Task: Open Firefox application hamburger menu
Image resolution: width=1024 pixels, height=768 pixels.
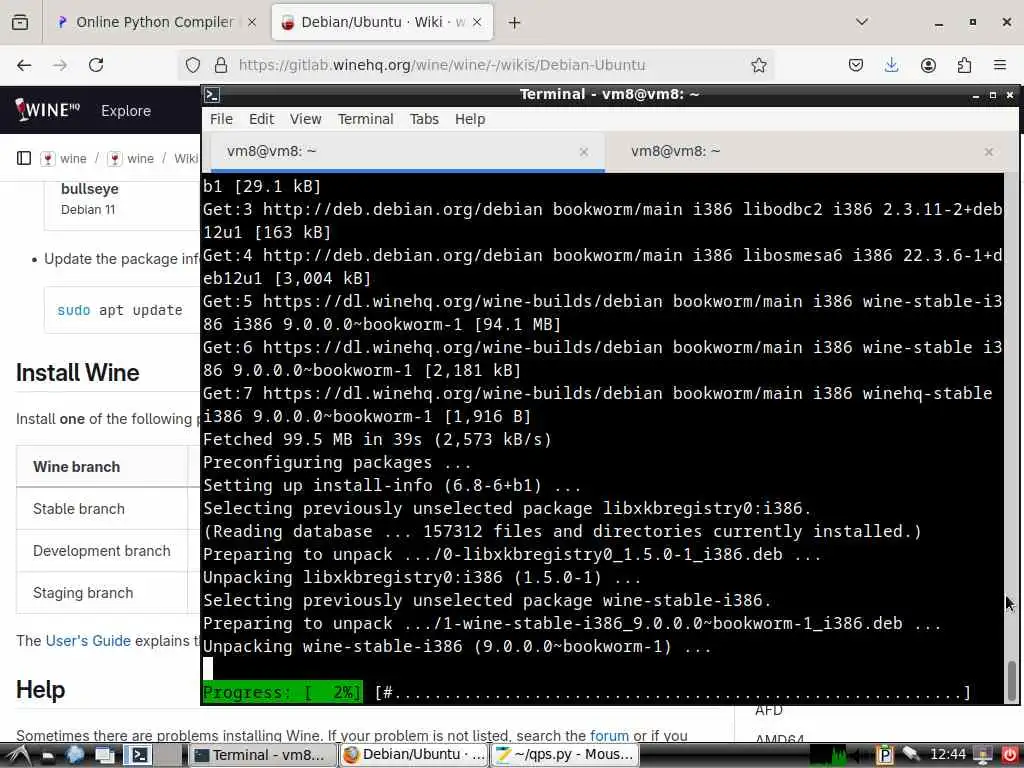Action: (x=1000, y=65)
